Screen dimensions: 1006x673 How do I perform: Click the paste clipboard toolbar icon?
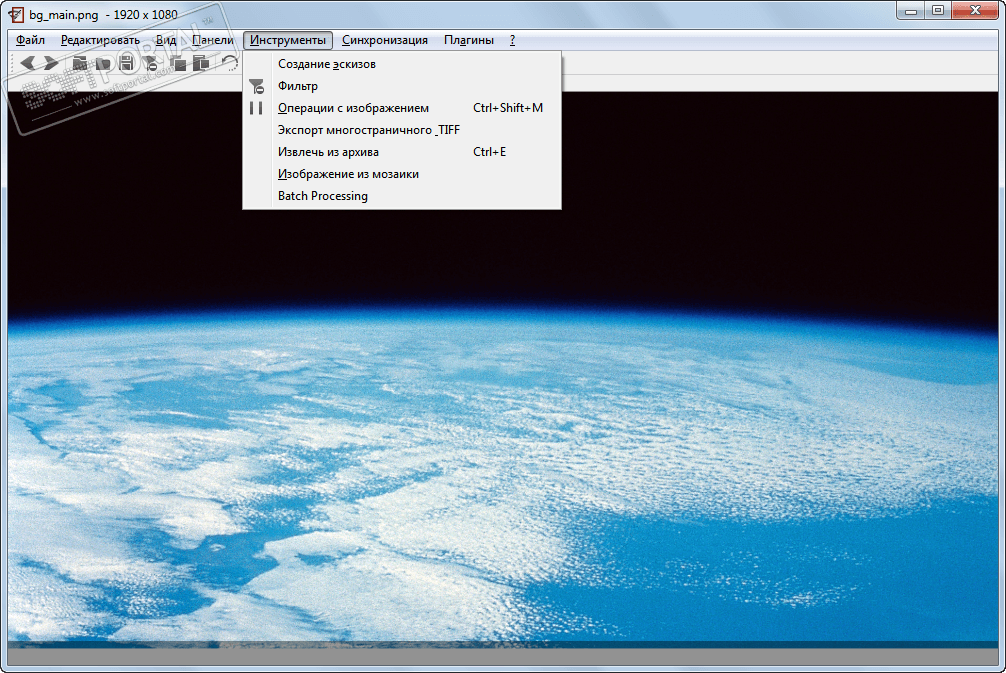[201, 63]
